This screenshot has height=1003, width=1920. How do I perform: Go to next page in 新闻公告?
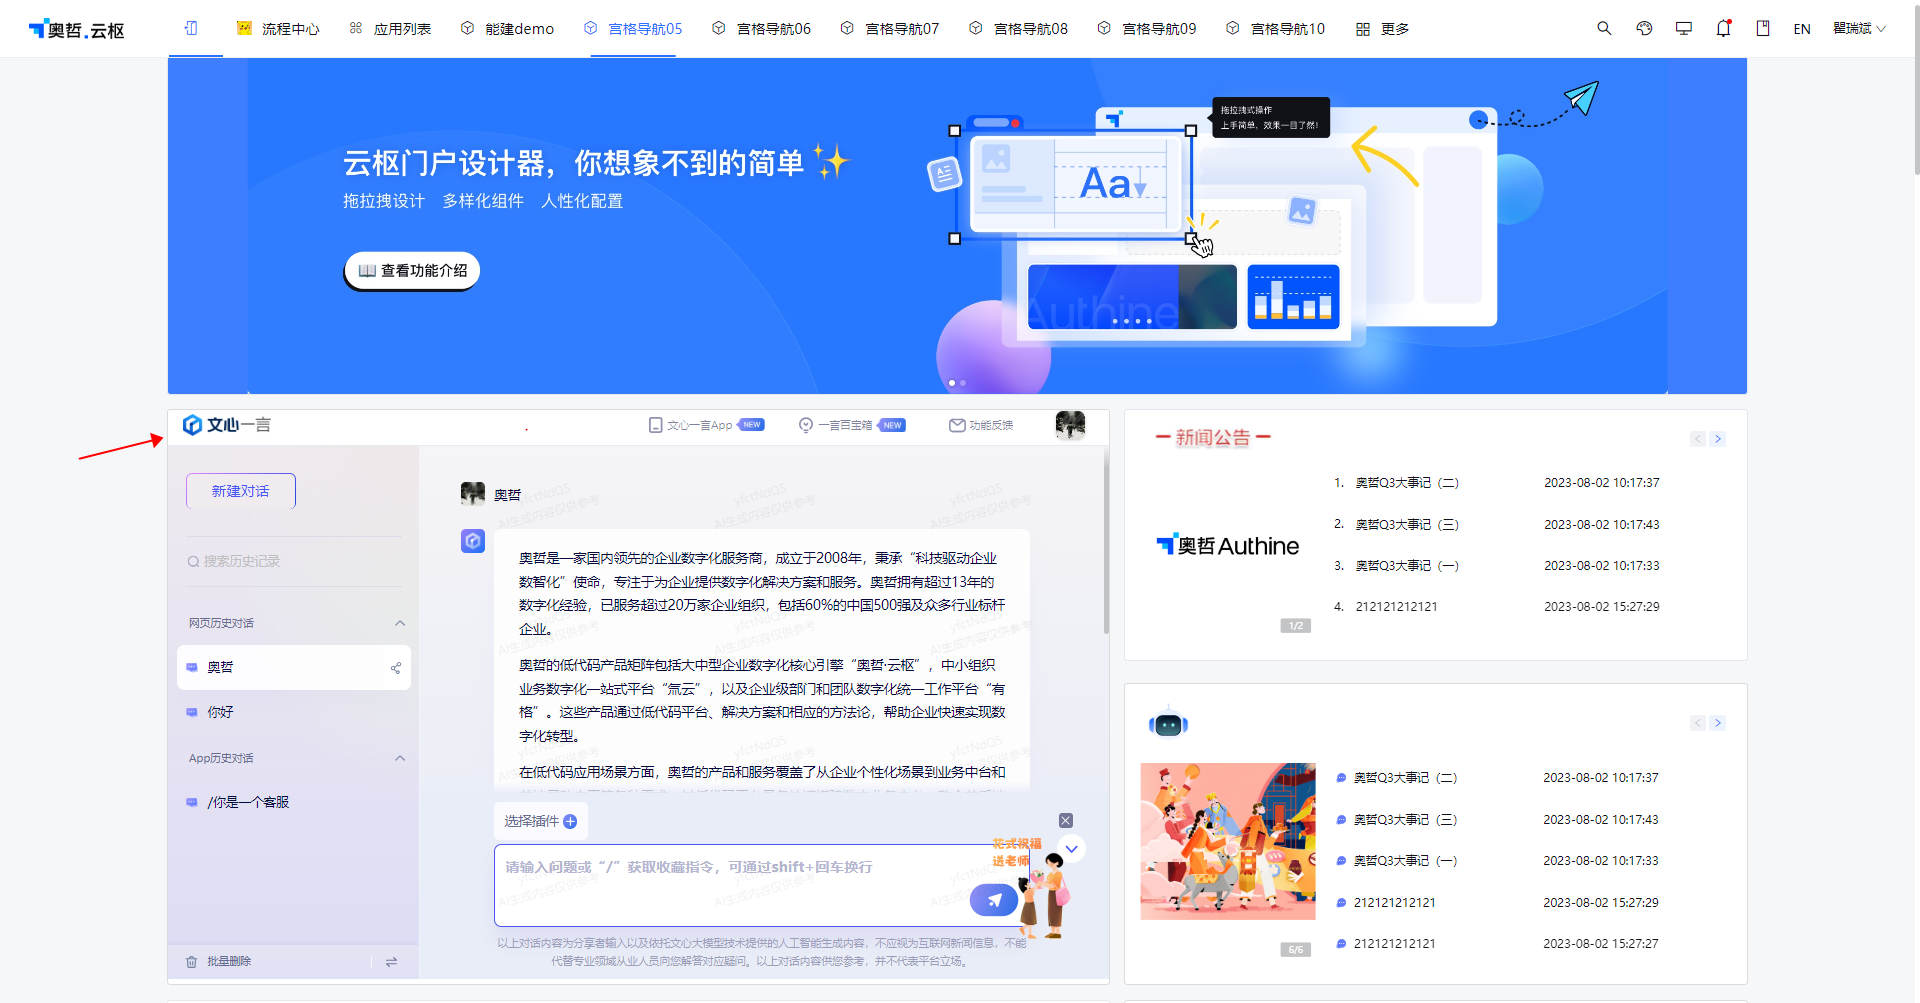tap(1718, 439)
